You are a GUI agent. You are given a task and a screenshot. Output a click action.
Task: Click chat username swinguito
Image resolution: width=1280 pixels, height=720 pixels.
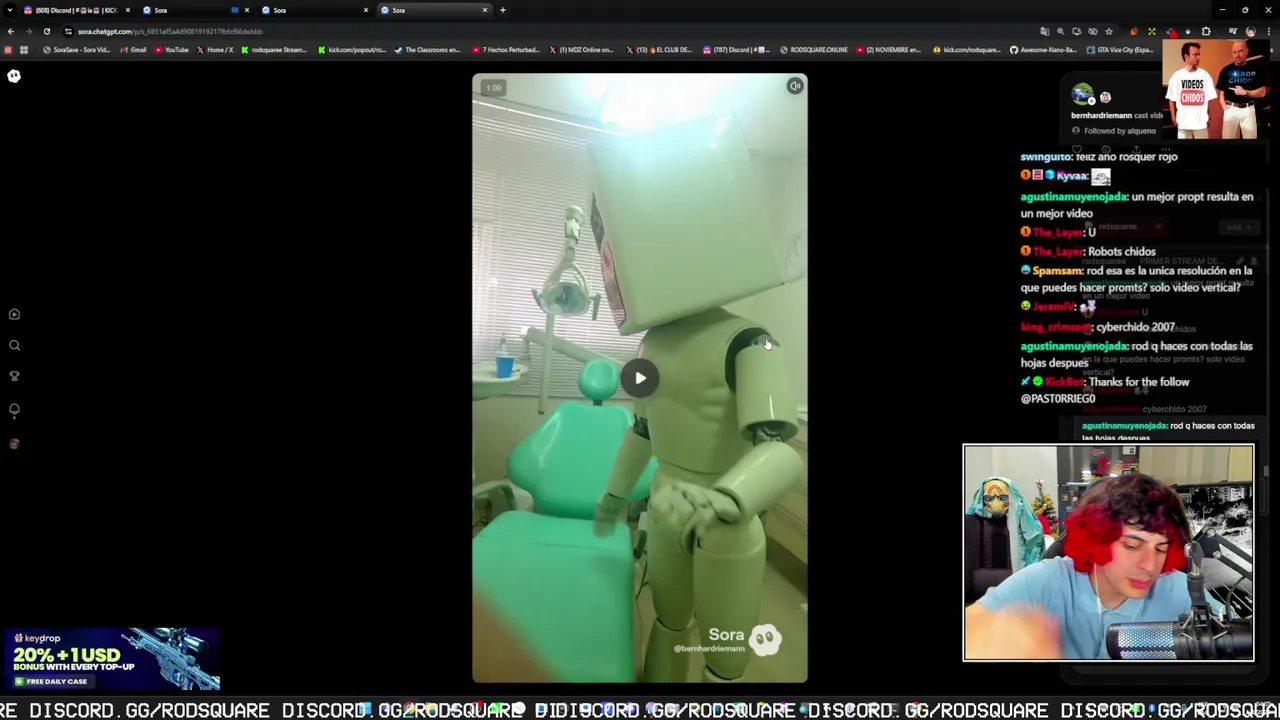[x=1046, y=157]
